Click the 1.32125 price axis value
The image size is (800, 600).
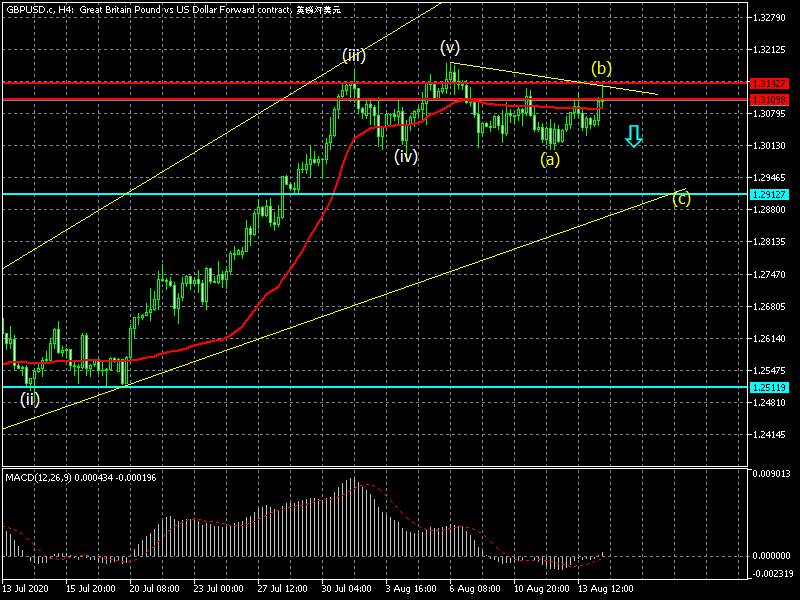click(x=769, y=50)
